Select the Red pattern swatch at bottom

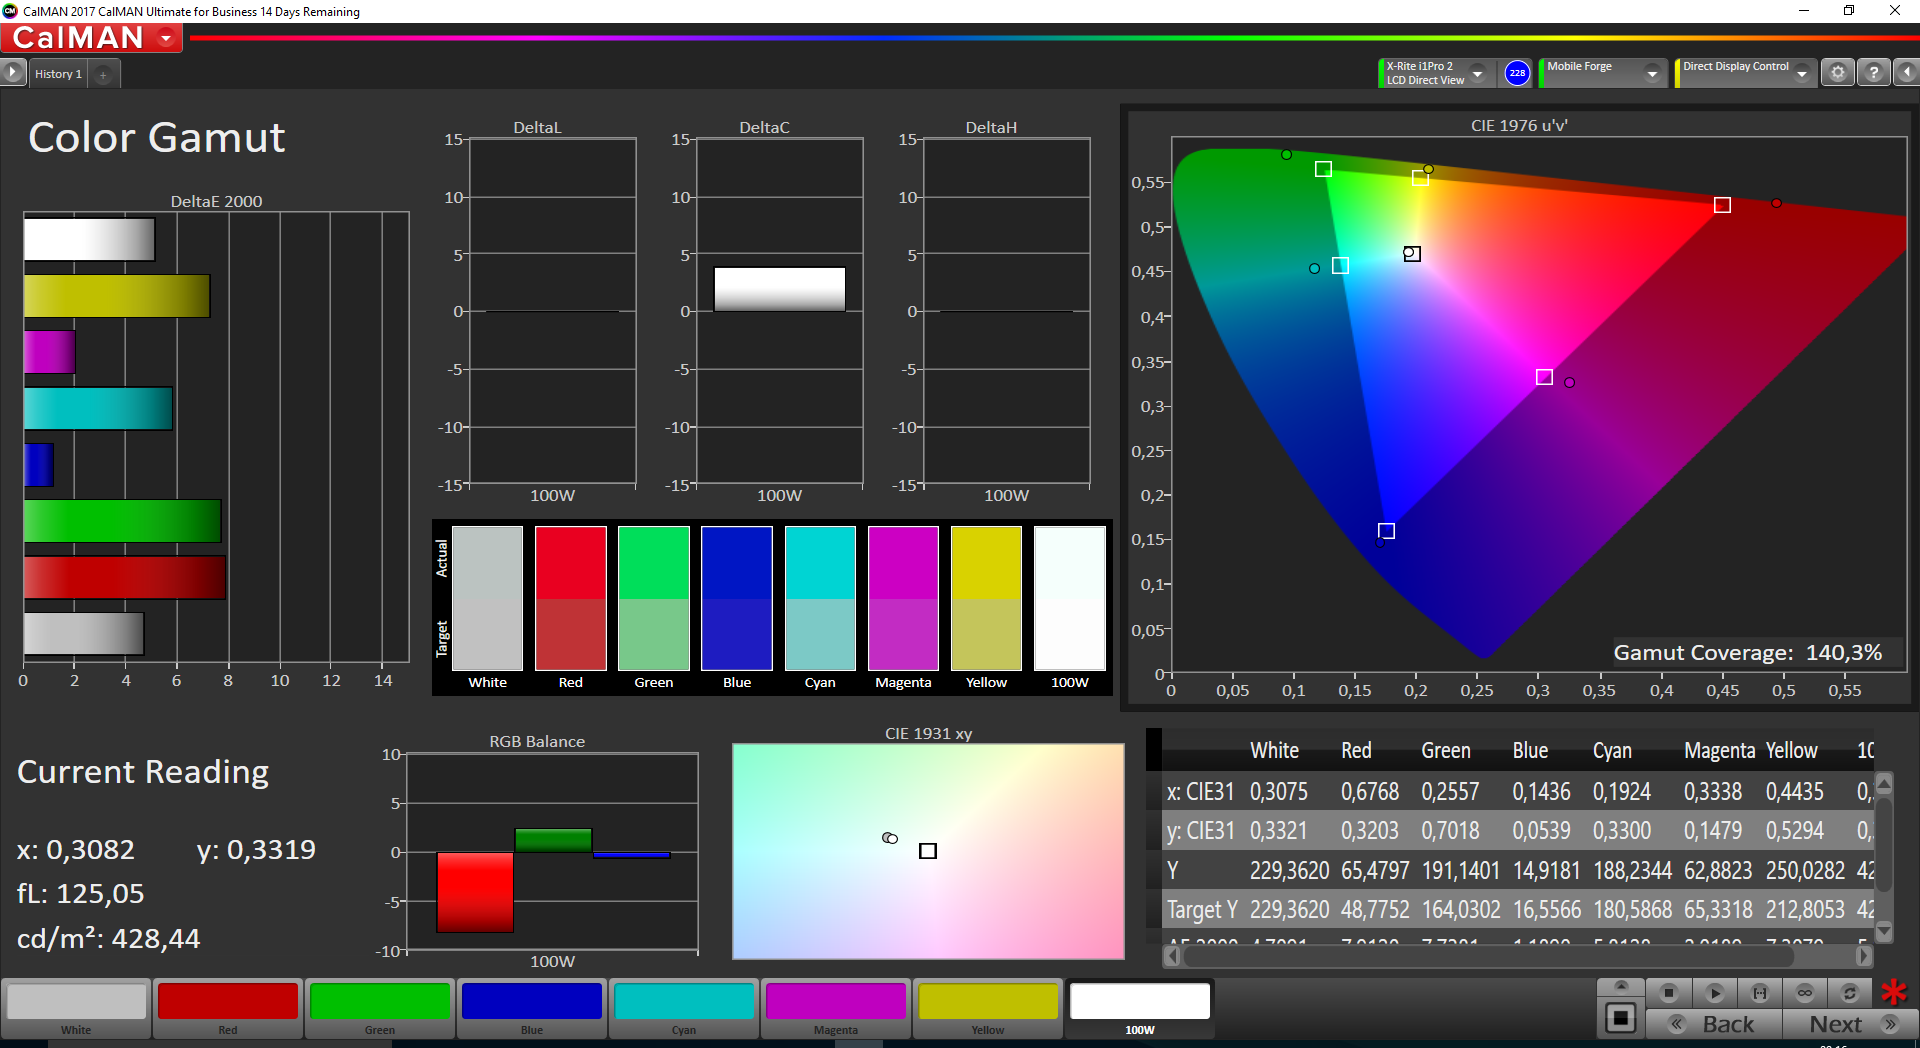click(x=228, y=1008)
